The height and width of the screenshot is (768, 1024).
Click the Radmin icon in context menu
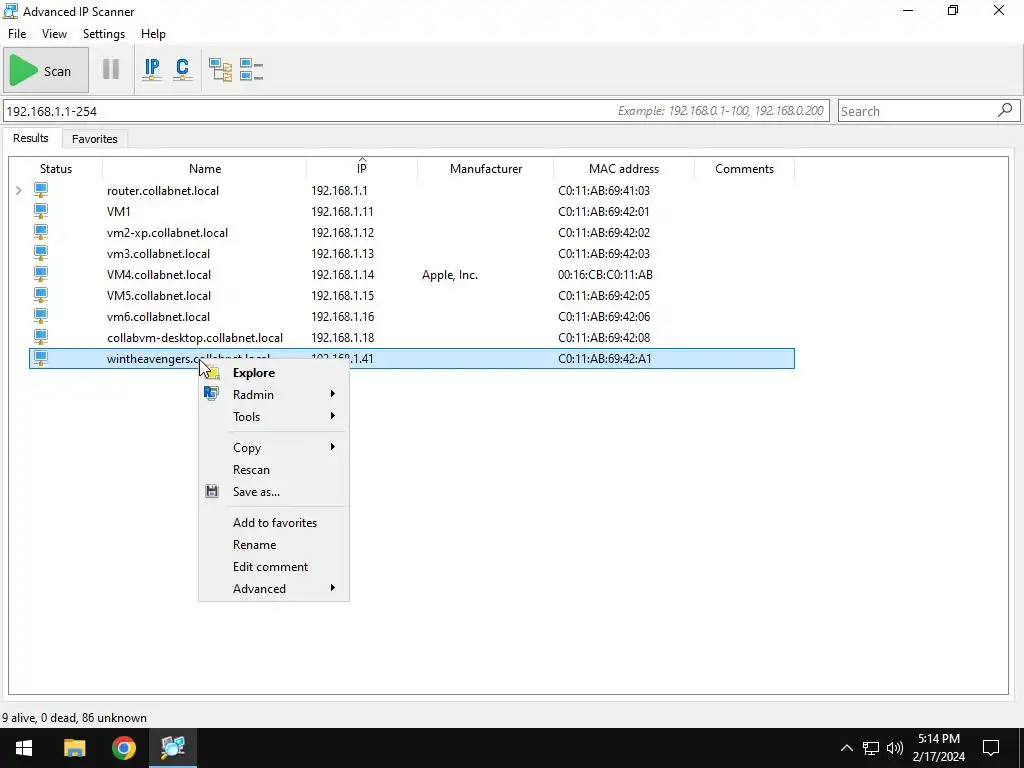(x=211, y=393)
